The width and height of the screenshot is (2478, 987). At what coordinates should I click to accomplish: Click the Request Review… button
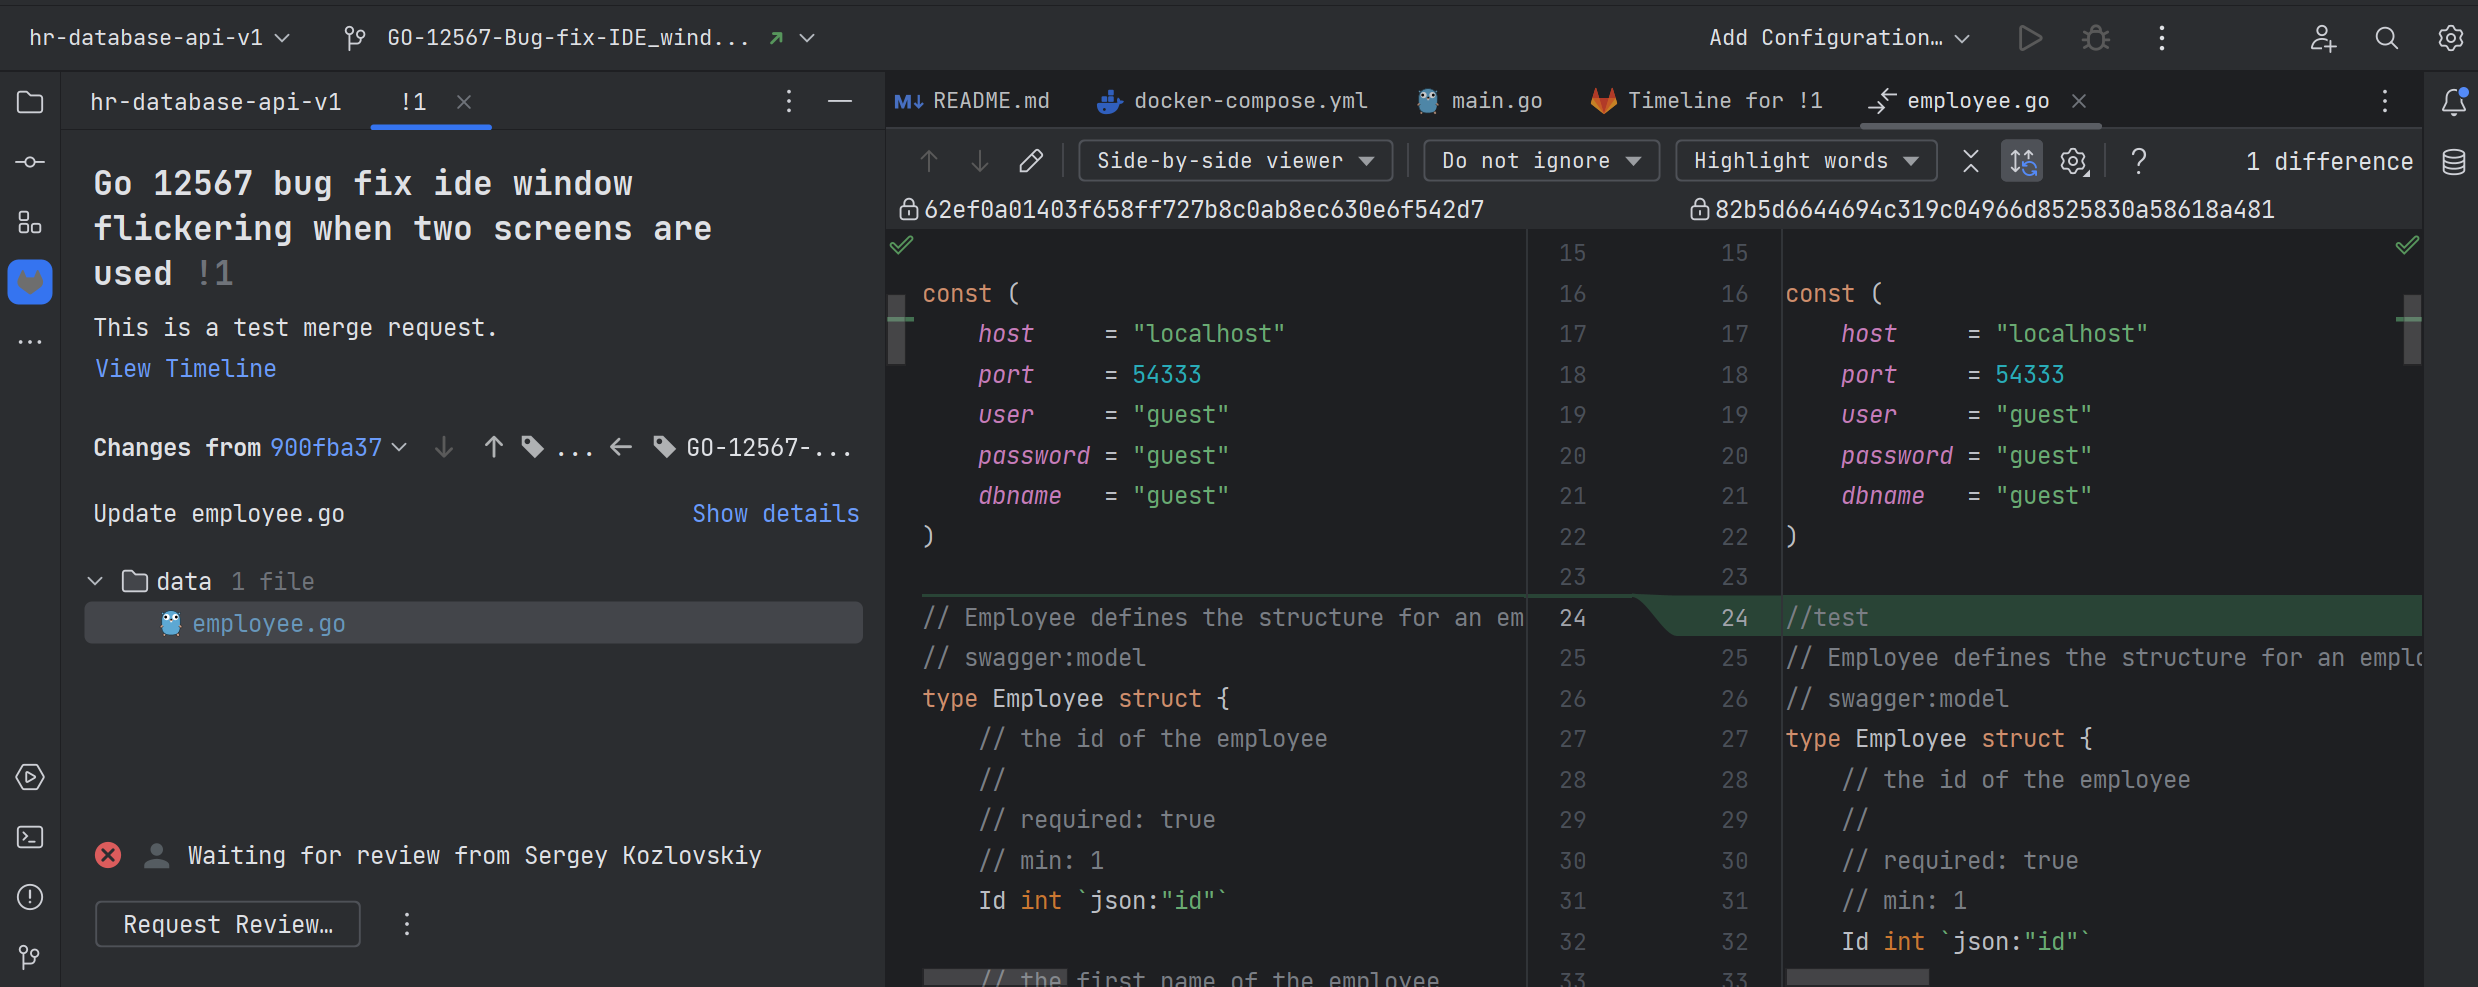(x=228, y=924)
